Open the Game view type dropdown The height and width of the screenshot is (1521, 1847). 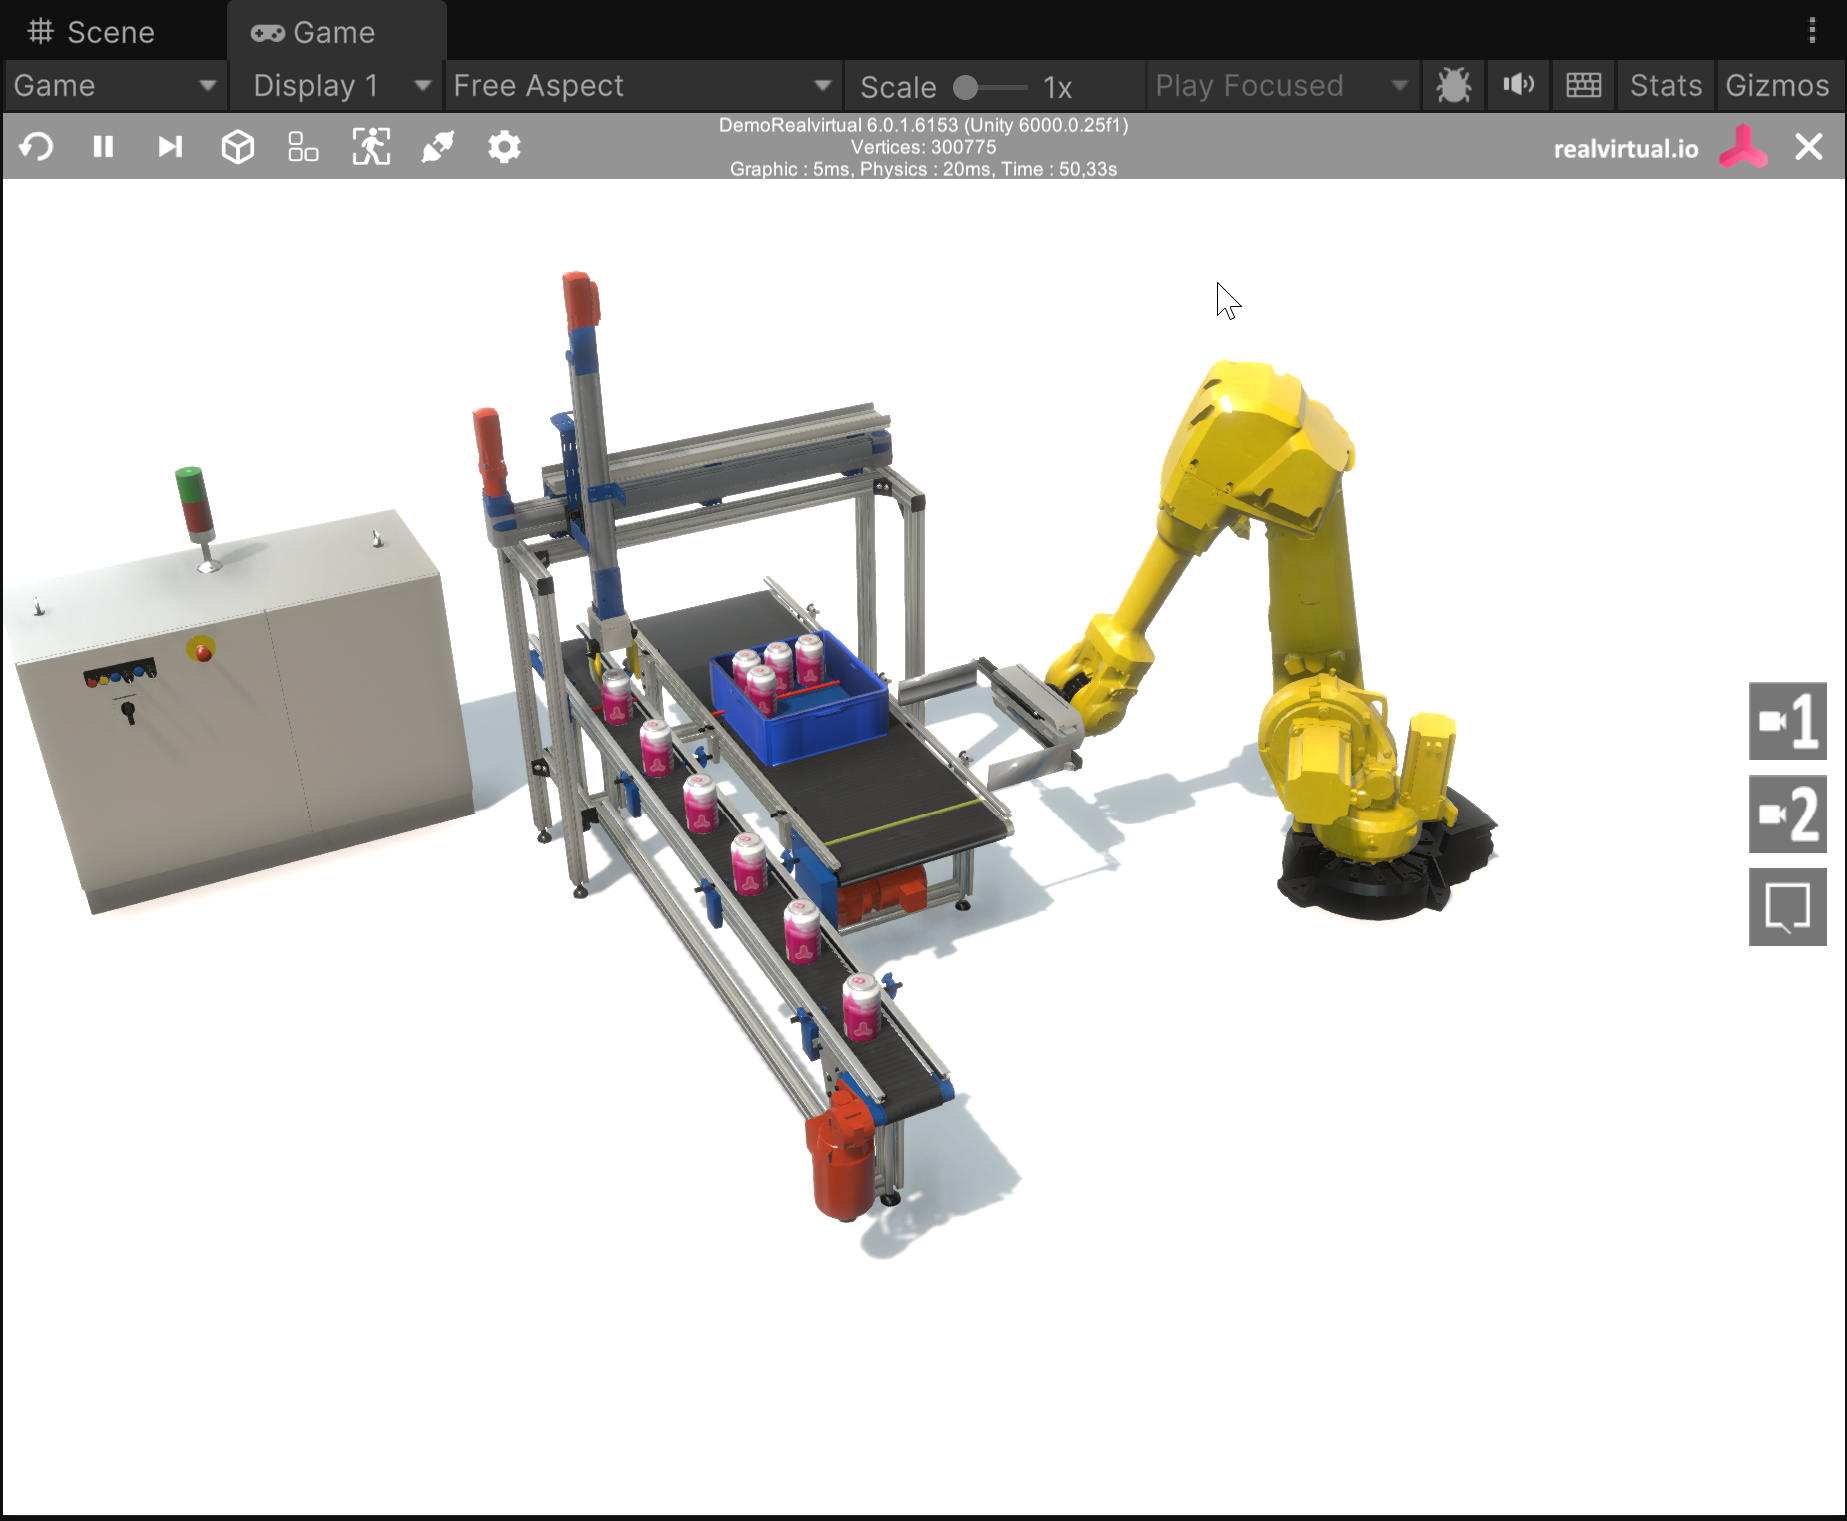click(x=114, y=86)
